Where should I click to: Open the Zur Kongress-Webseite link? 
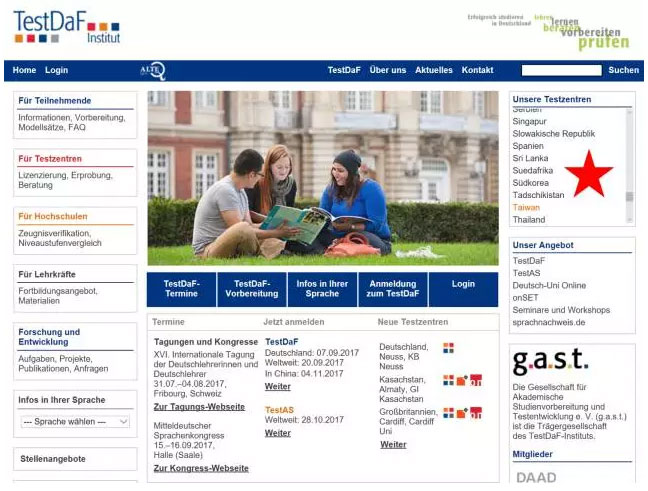coord(201,468)
